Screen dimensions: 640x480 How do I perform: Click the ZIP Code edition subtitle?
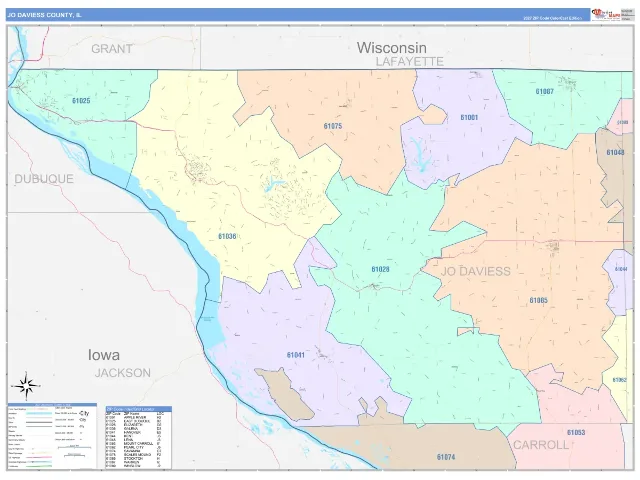553,18
